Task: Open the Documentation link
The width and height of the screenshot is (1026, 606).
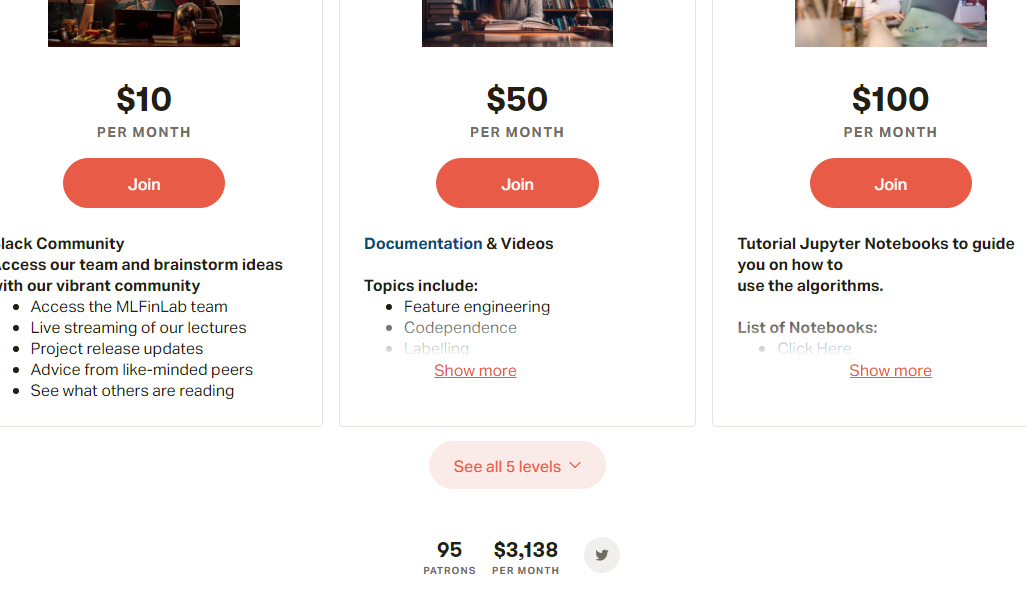Action: [423, 244]
